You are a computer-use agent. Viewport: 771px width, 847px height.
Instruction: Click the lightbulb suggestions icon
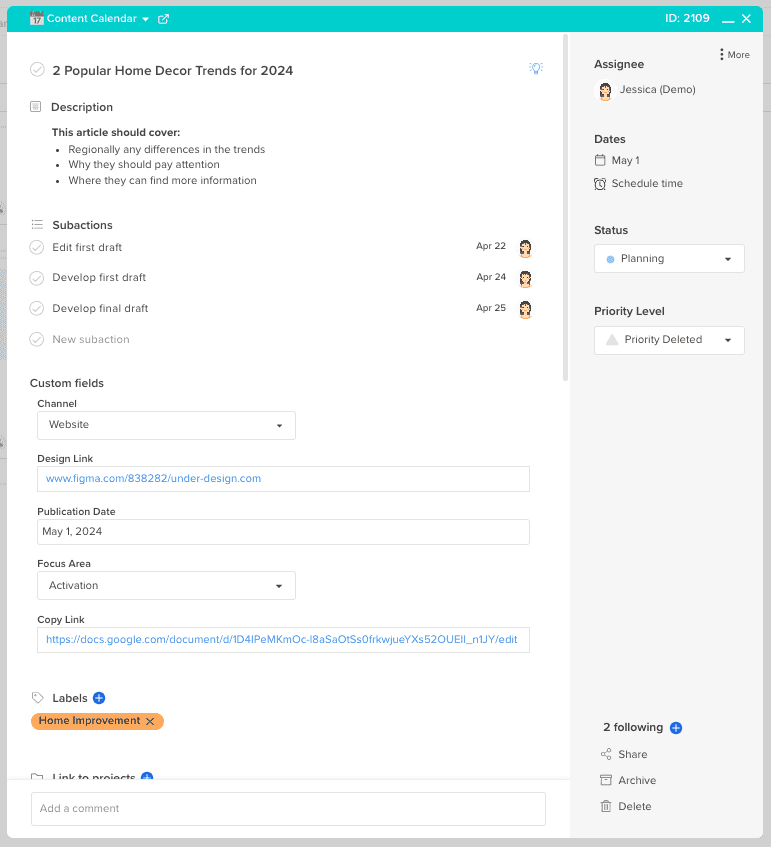tap(535, 68)
